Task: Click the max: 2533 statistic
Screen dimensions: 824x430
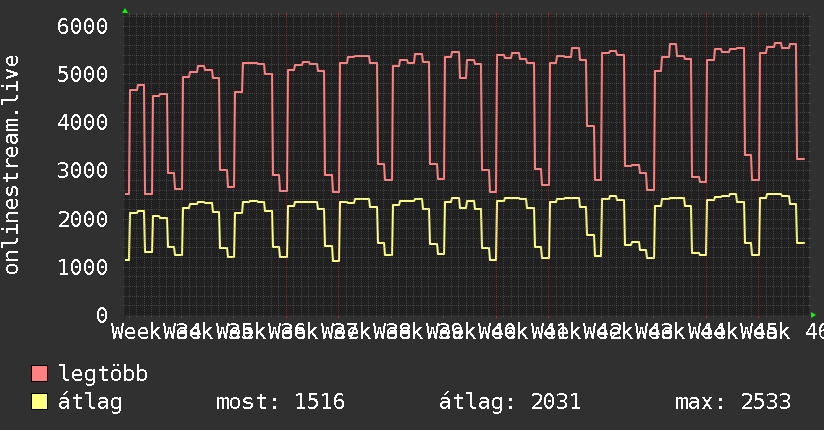Action: 733,402
